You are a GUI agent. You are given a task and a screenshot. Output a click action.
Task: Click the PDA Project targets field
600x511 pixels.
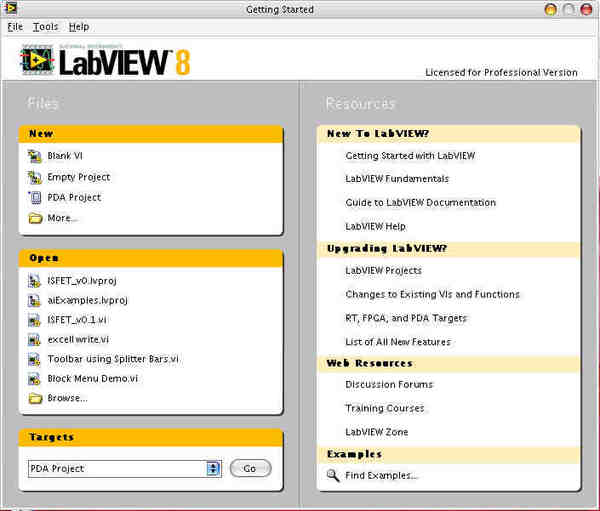click(124, 469)
